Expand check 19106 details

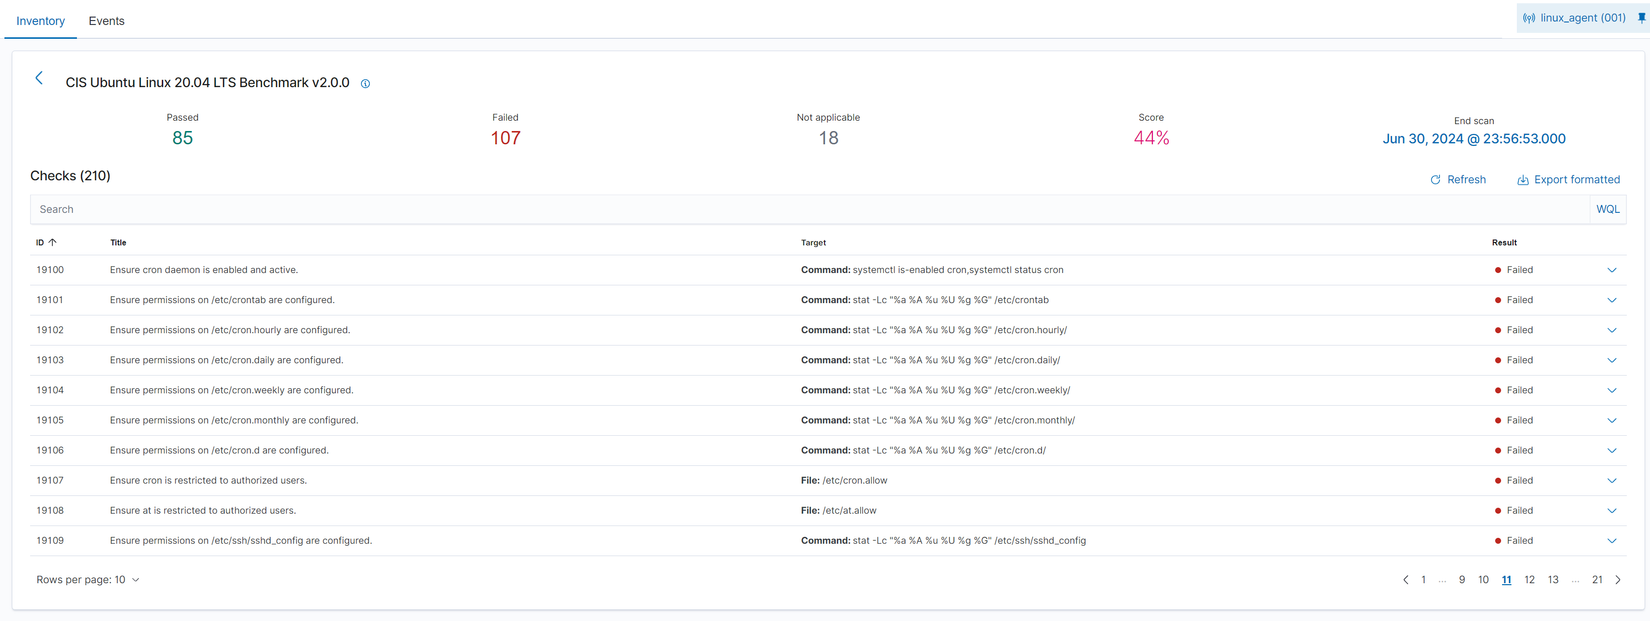point(1612,450)
